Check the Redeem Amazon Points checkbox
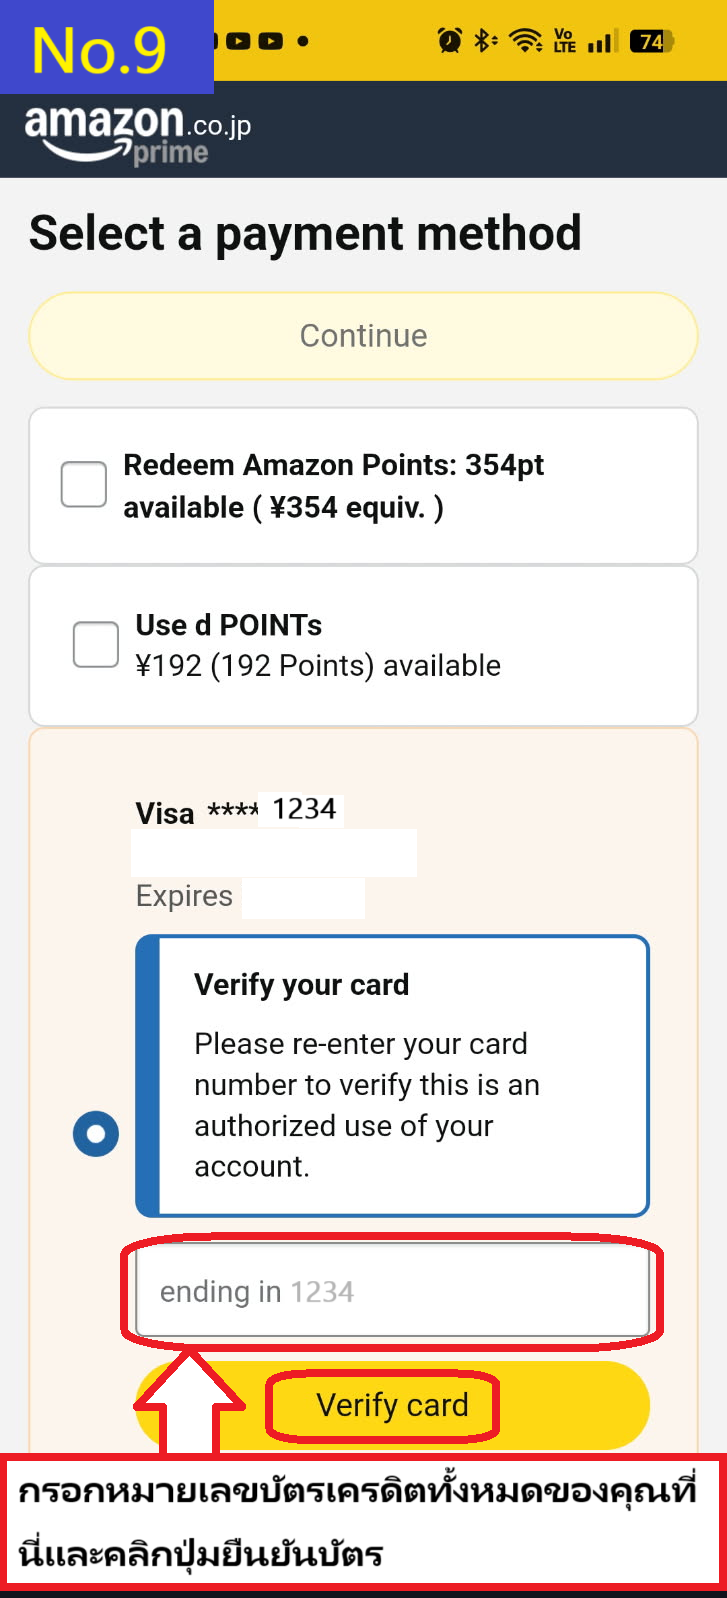Screen dimensions: 727x1598 (x=83, y=484)
